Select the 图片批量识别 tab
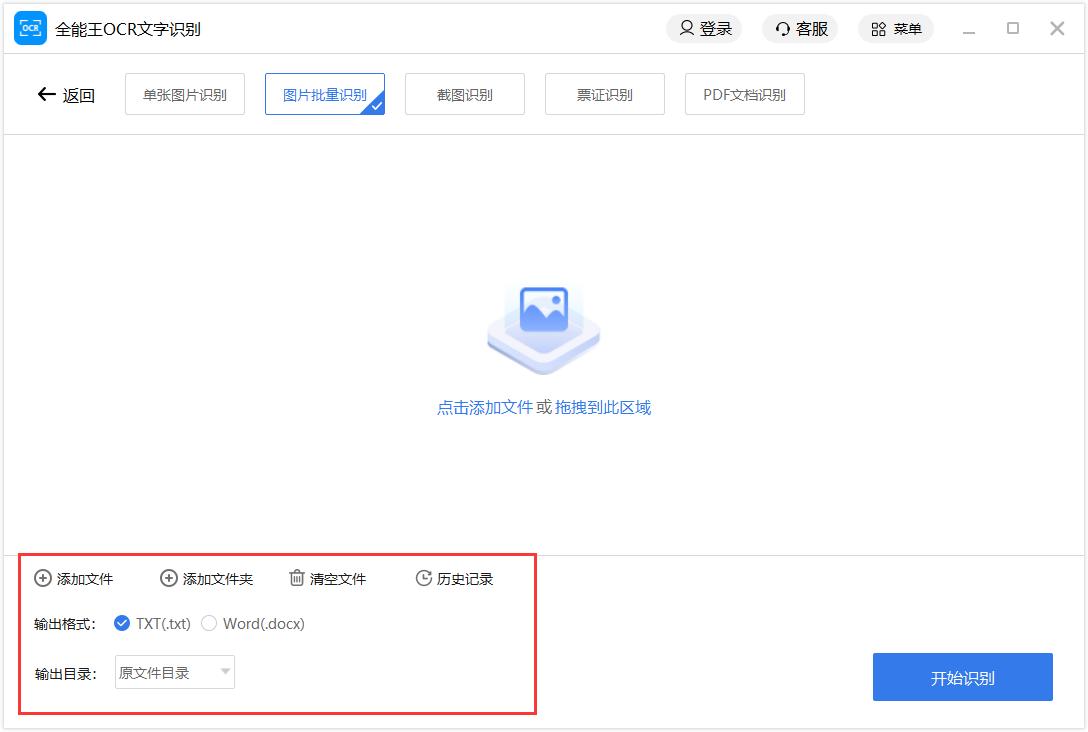This screenshot has height=732, width=1088. [325, 95]
